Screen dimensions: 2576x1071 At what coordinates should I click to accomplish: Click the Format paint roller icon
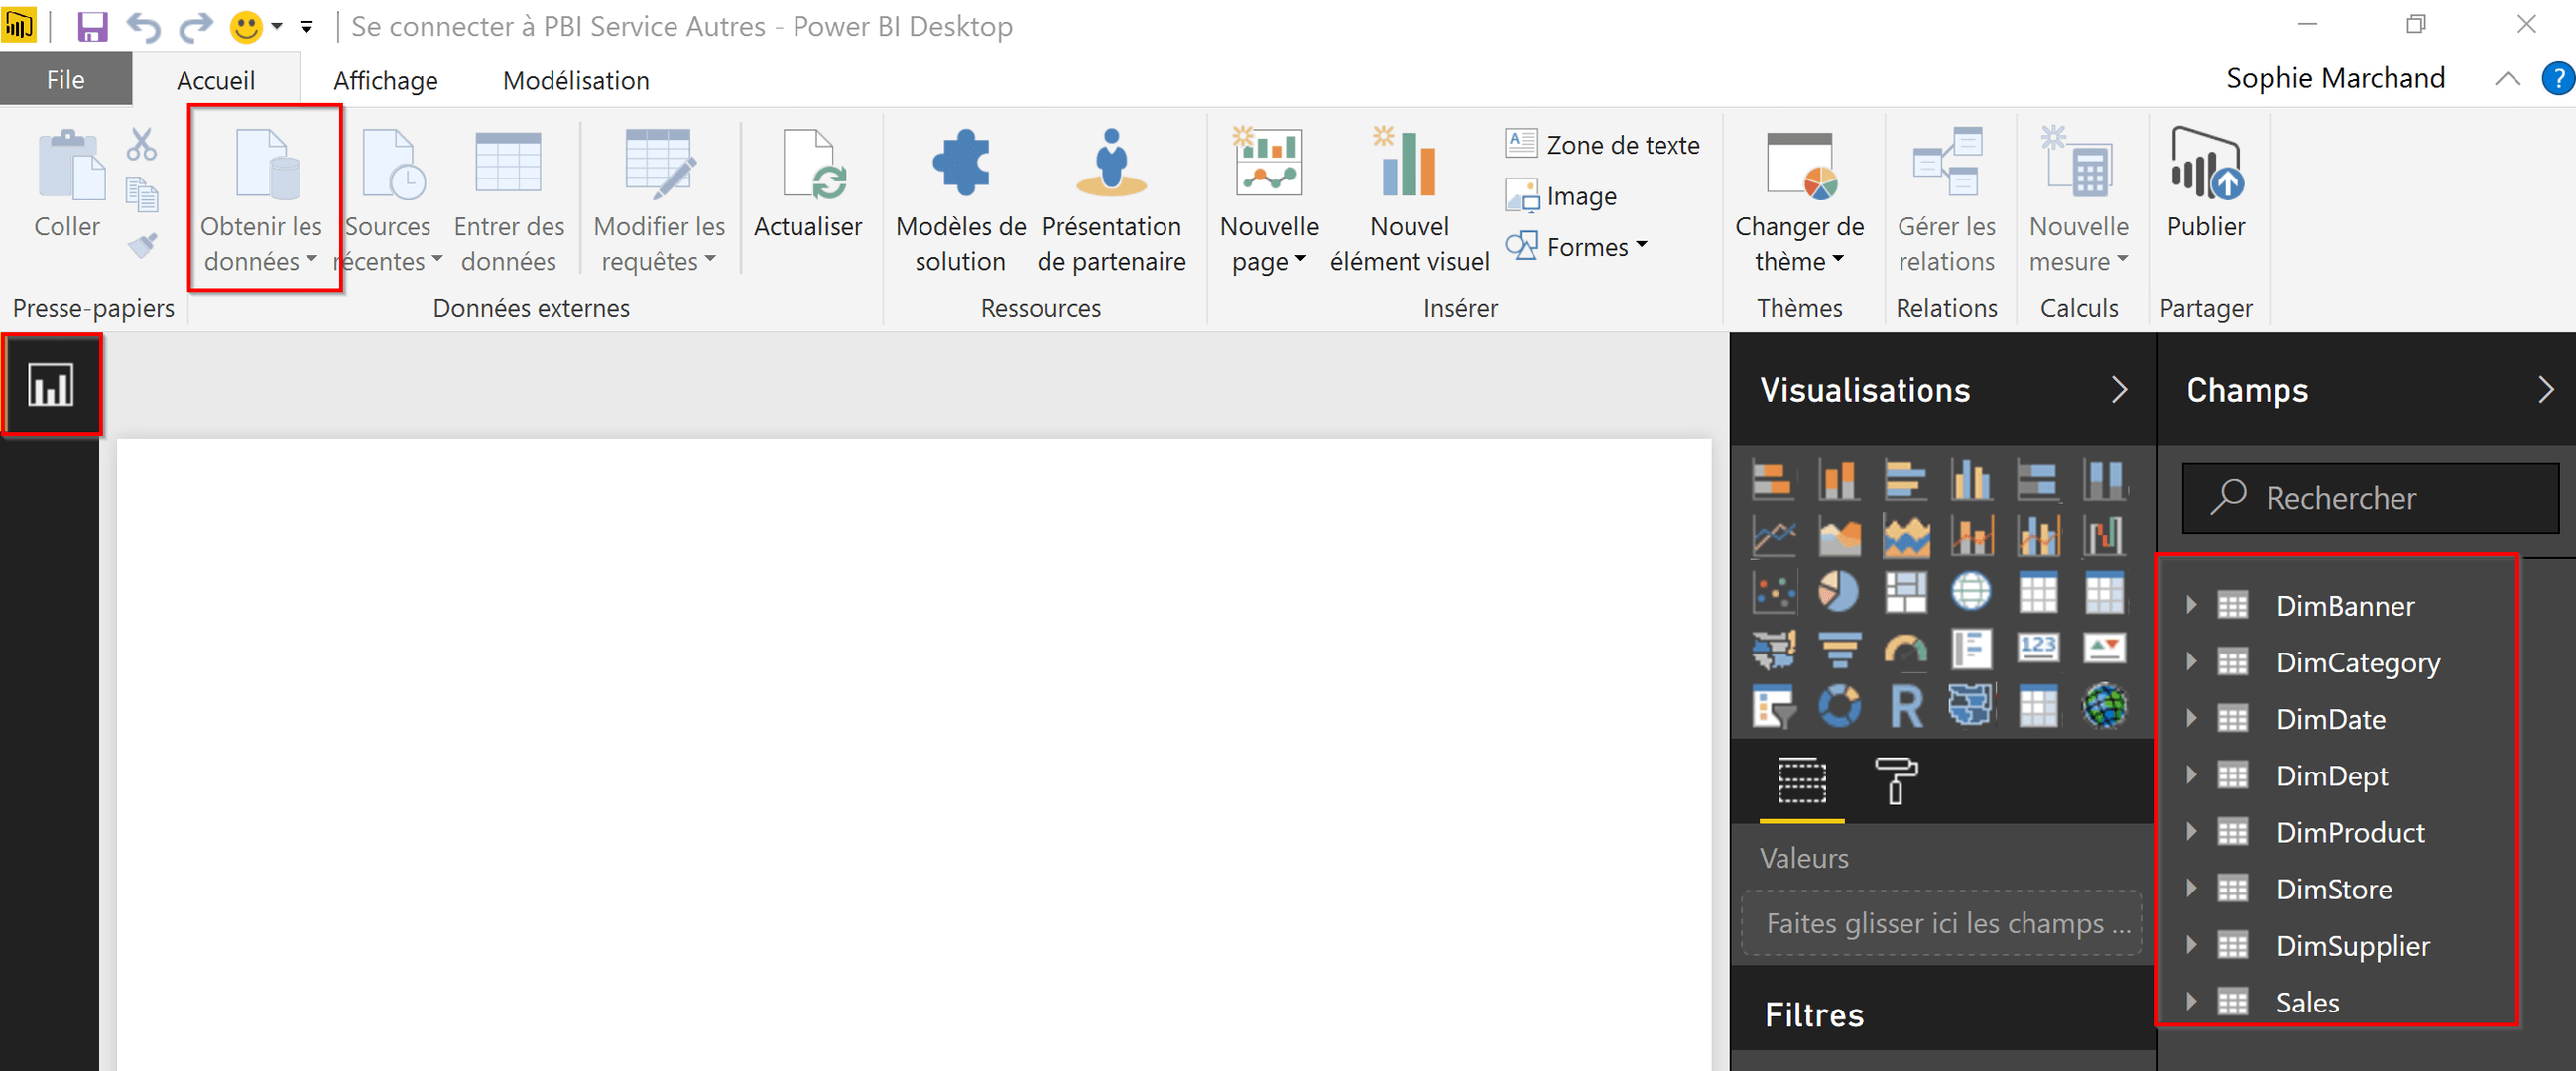pyautogui.click(x=1895, y=780)
